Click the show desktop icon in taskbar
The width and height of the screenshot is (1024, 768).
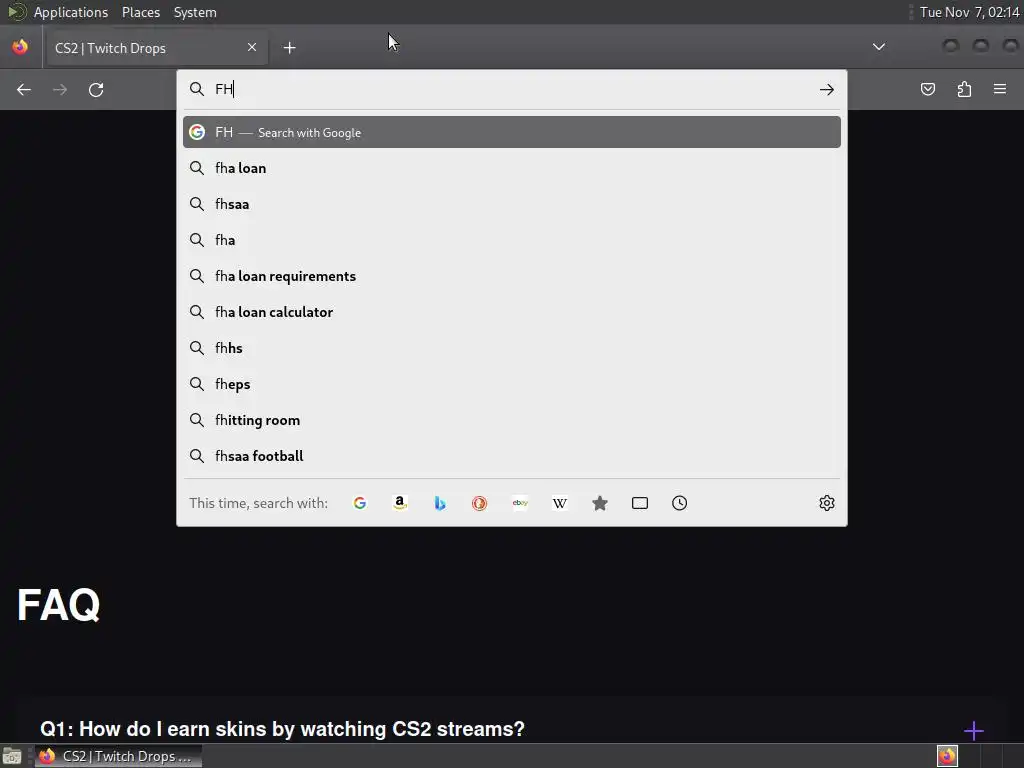click(12, 756)
